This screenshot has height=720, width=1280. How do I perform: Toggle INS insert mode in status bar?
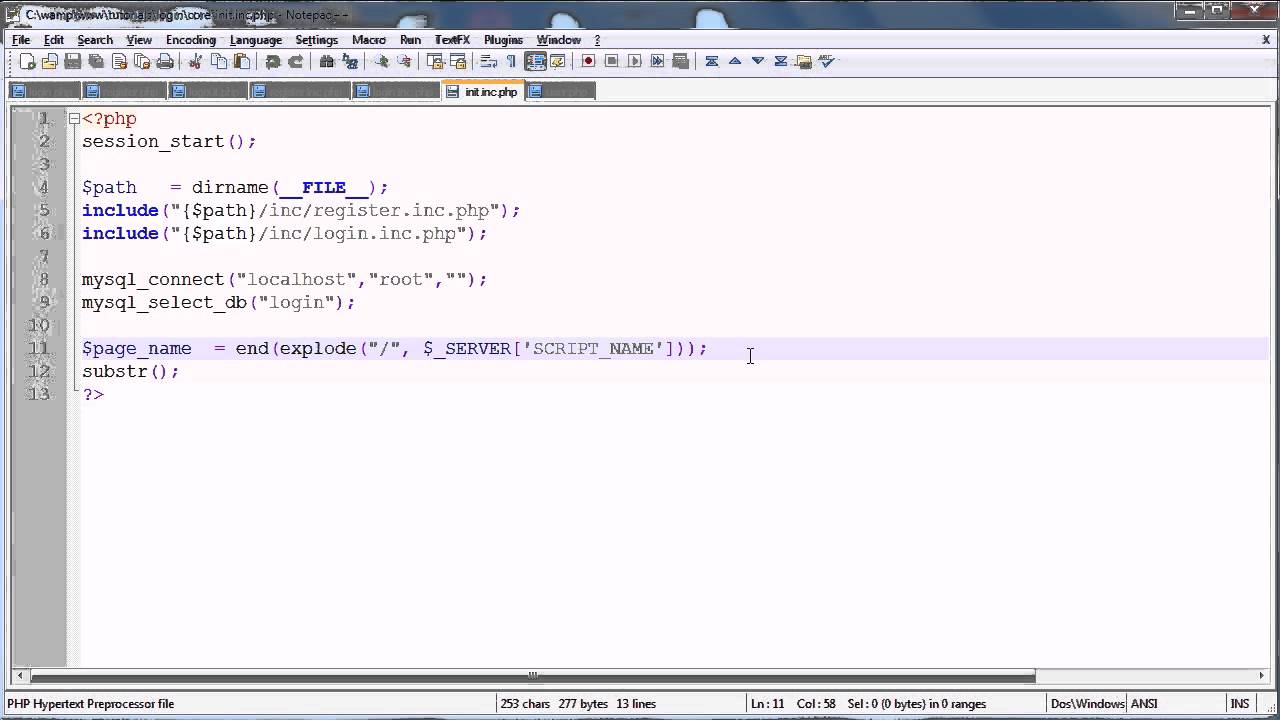[x=1240, y=704]
